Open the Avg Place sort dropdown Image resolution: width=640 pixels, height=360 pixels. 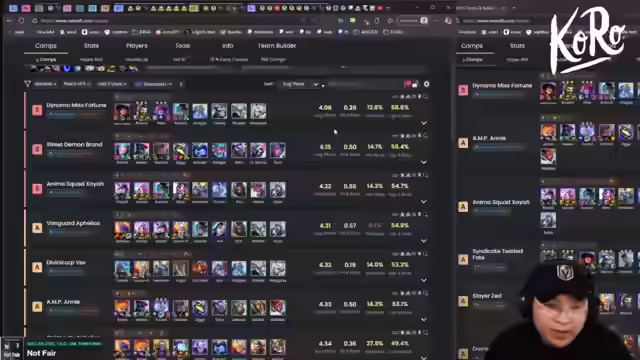point(300,84)
